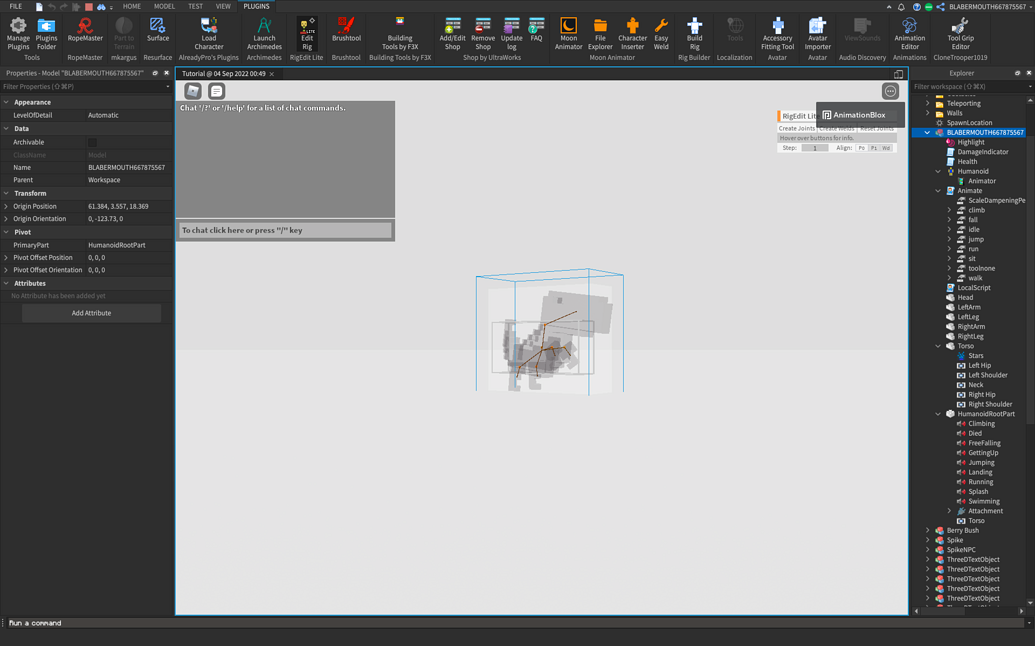Click the Add Attribute button
Viewport: 1035px width, 646px height.
pos(91,312)
